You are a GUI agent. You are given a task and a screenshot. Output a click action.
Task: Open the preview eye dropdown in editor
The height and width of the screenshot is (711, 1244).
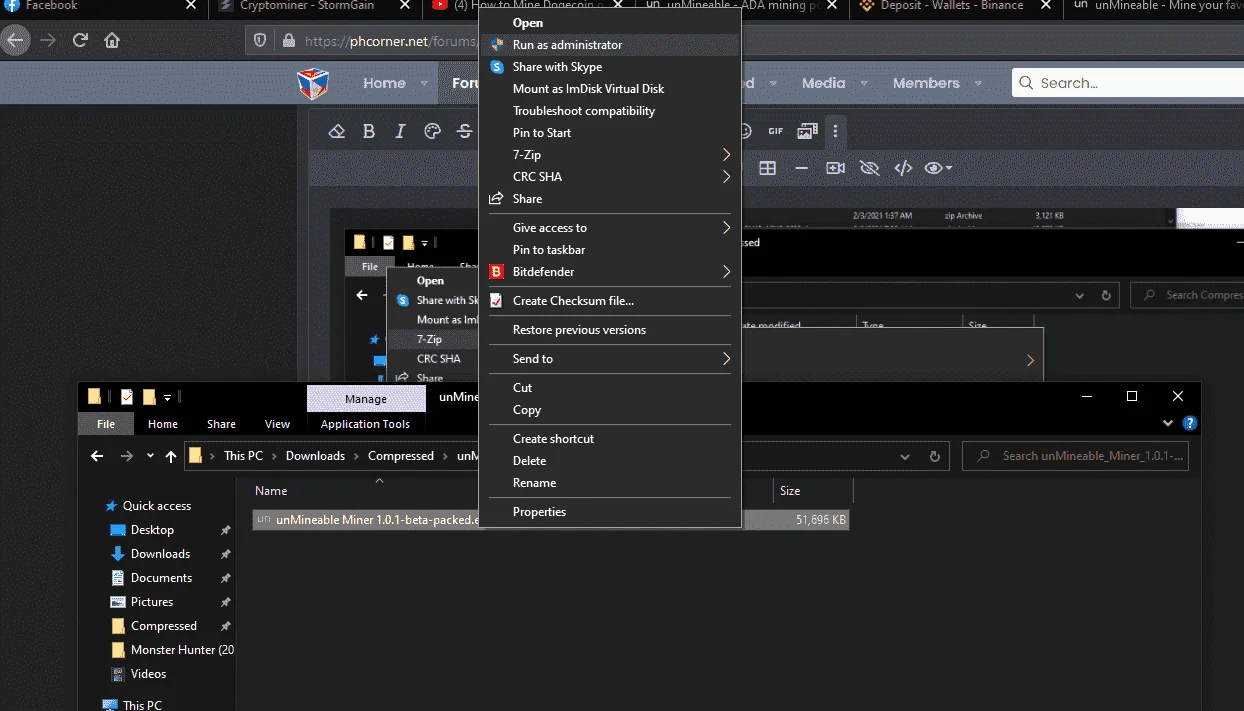tap(938, 168)
